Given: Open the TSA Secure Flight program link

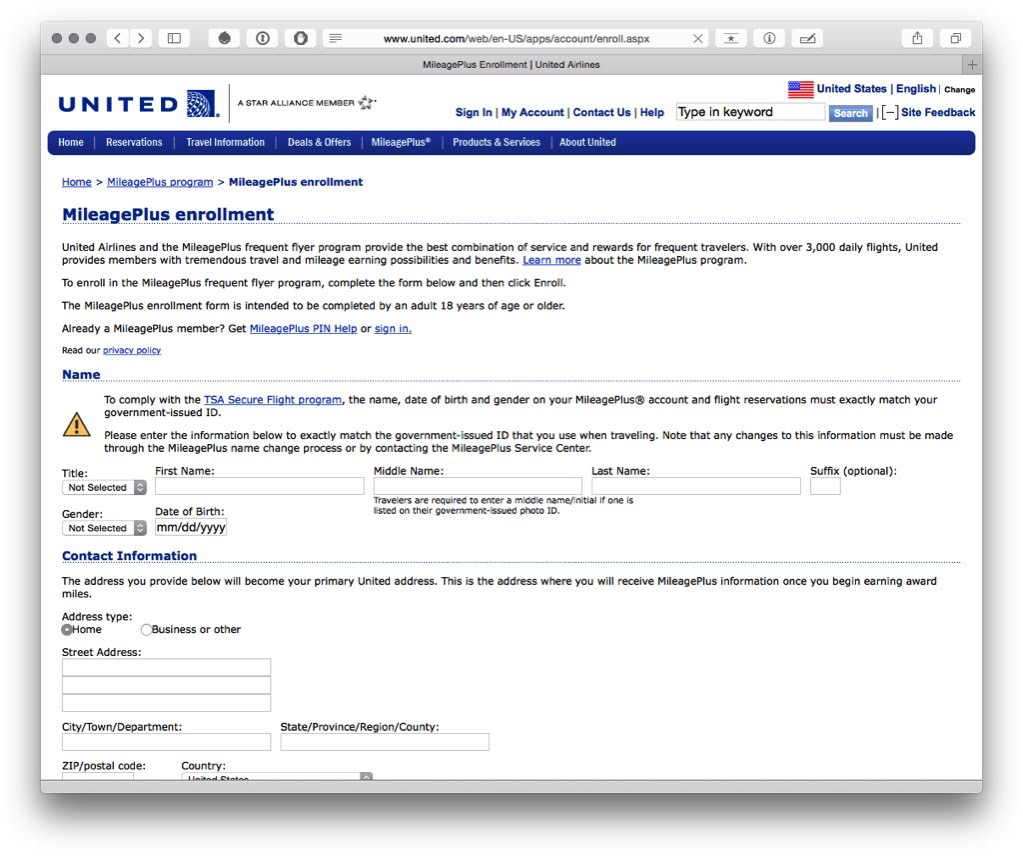Looking at the screenshot, I should pos(273,400).
